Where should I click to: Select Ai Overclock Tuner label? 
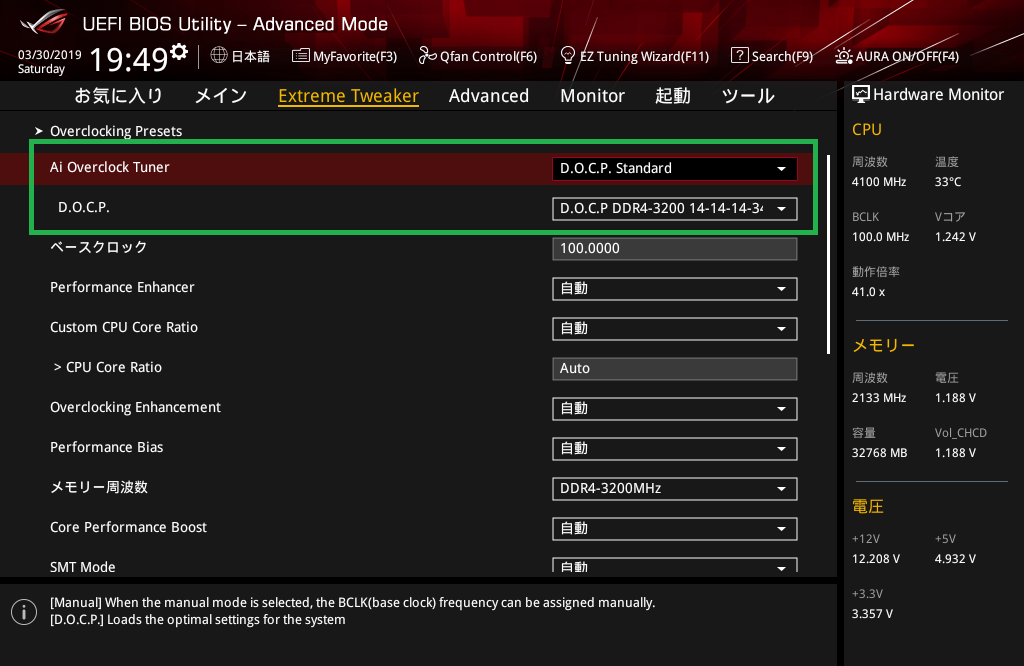click(x=109, y=167)
